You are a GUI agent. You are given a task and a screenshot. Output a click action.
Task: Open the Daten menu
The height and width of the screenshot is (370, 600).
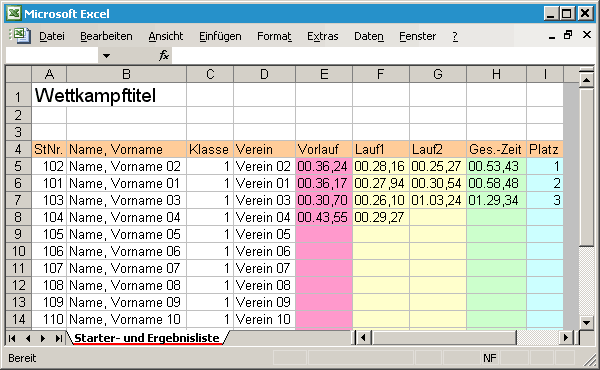(x=368, y=36)
